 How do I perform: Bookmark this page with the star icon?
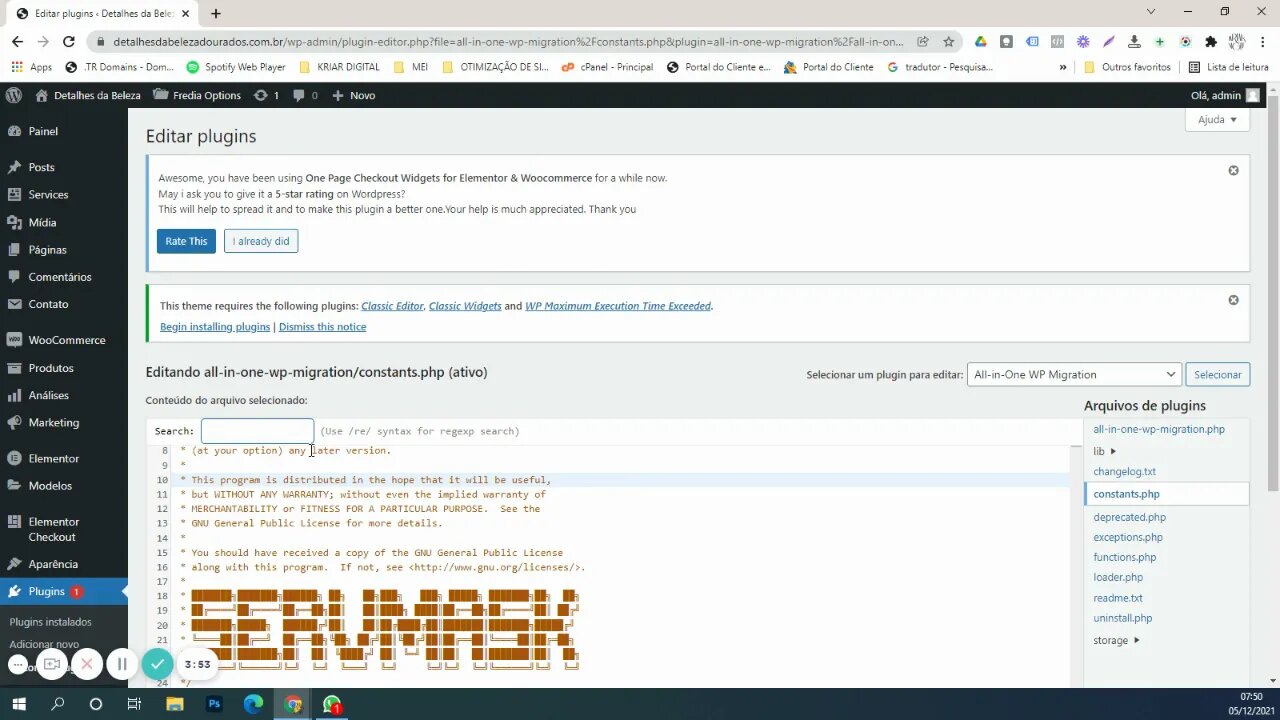tap(949, 42)
